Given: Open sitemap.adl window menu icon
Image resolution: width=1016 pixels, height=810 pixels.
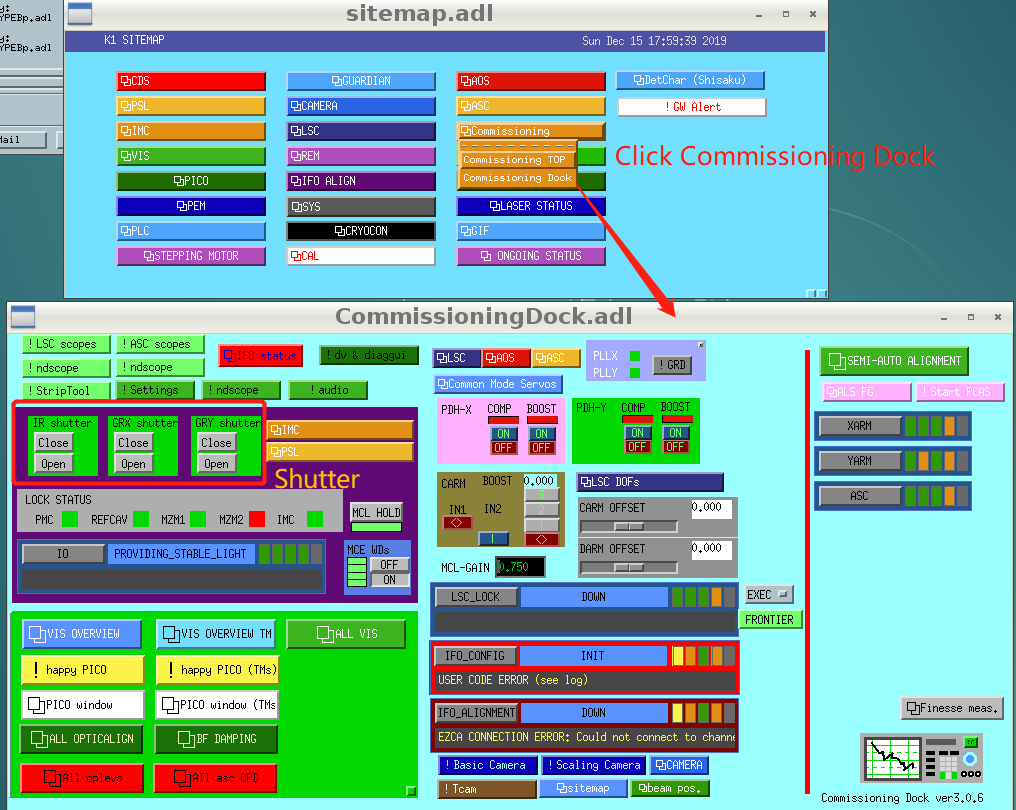Looking at the screenshot, I should pyautogui.click(x=80, y=14).
